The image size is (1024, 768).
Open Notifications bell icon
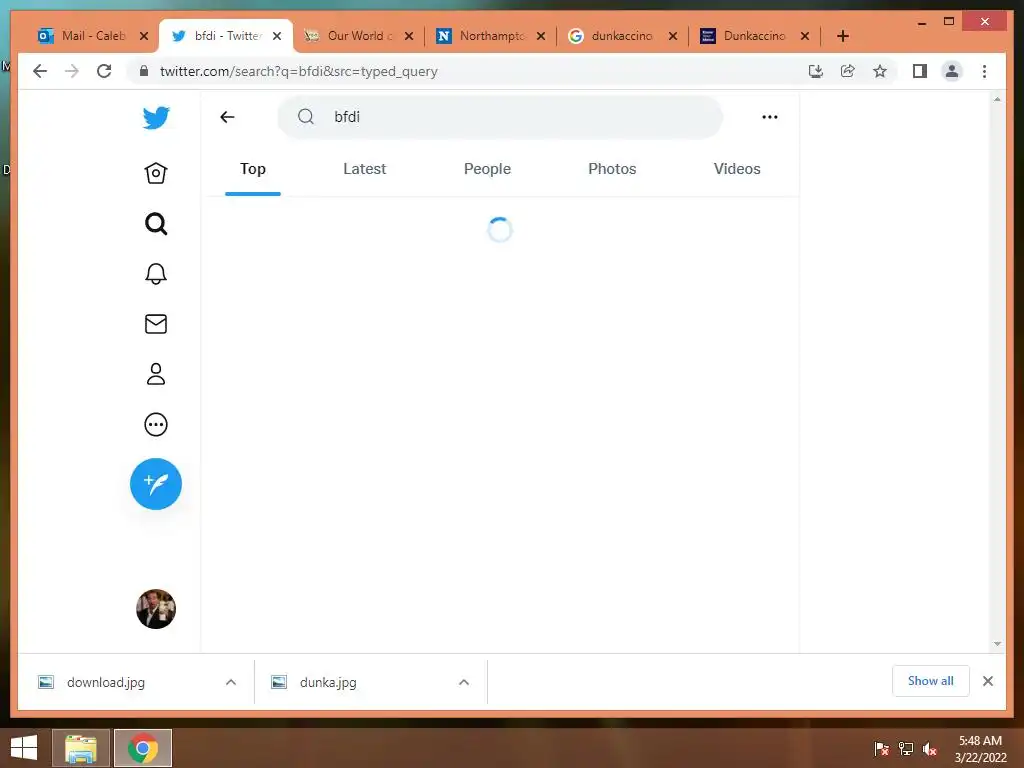[155, 274]
